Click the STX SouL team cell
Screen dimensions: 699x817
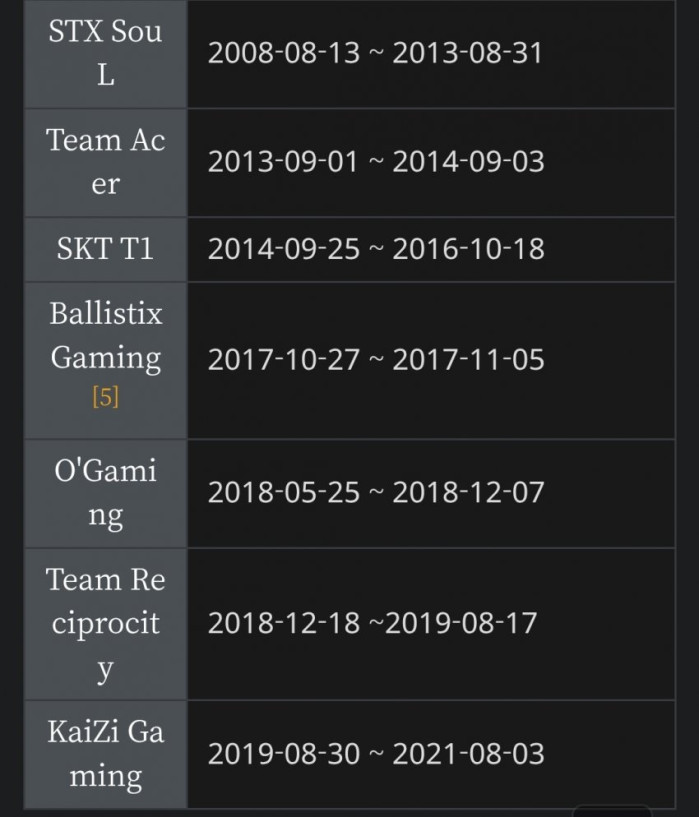pyautogui.click(x=105, y=53)
